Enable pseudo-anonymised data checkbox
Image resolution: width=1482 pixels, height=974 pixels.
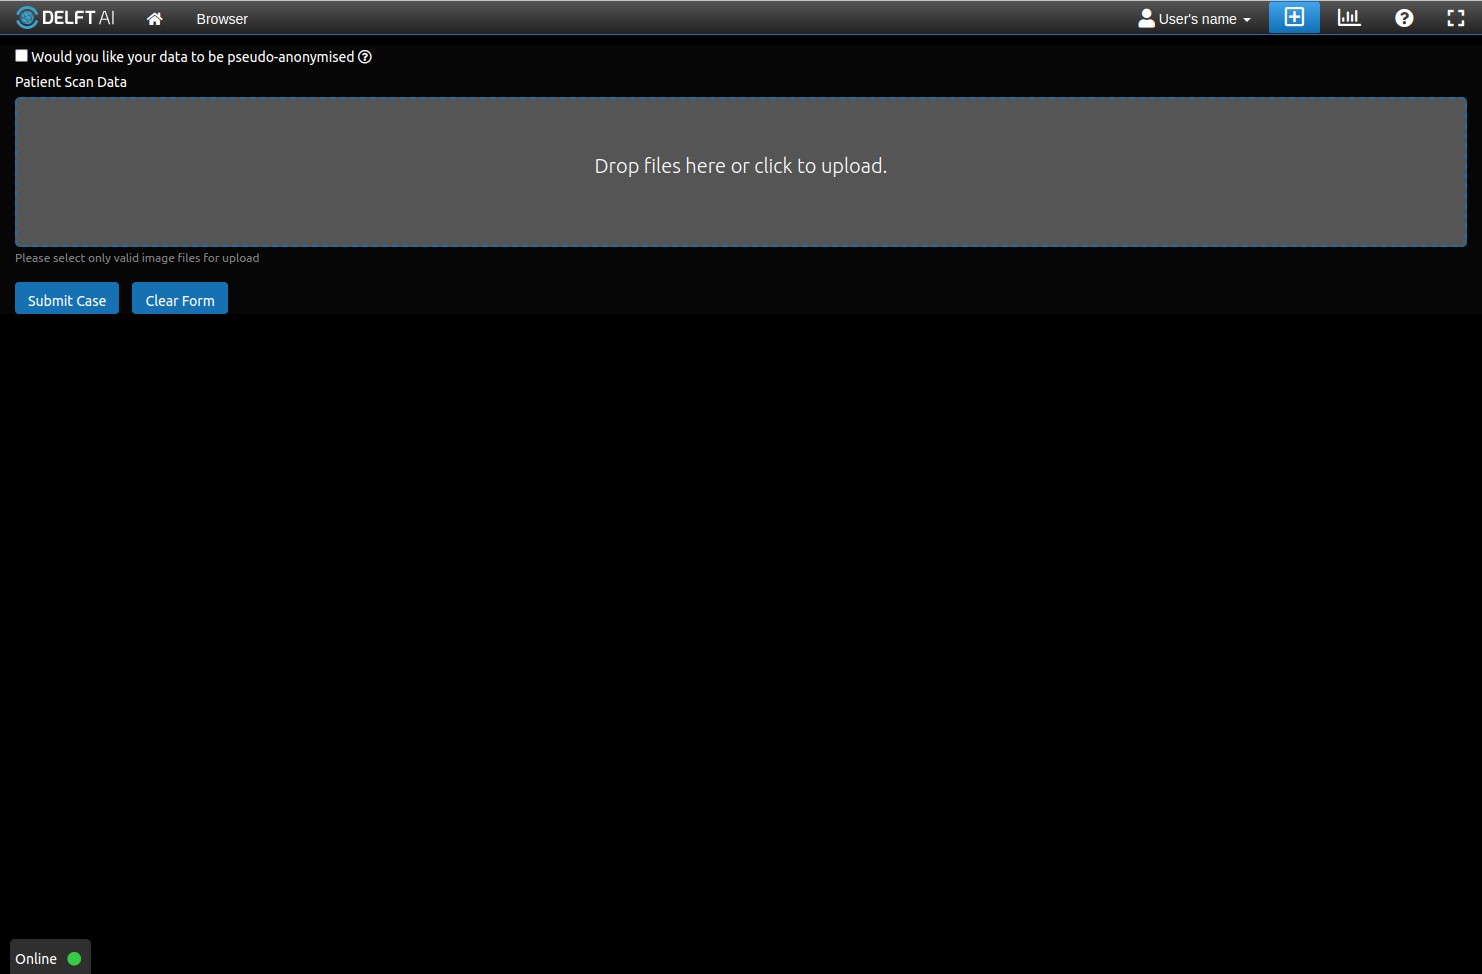[21, 56]
